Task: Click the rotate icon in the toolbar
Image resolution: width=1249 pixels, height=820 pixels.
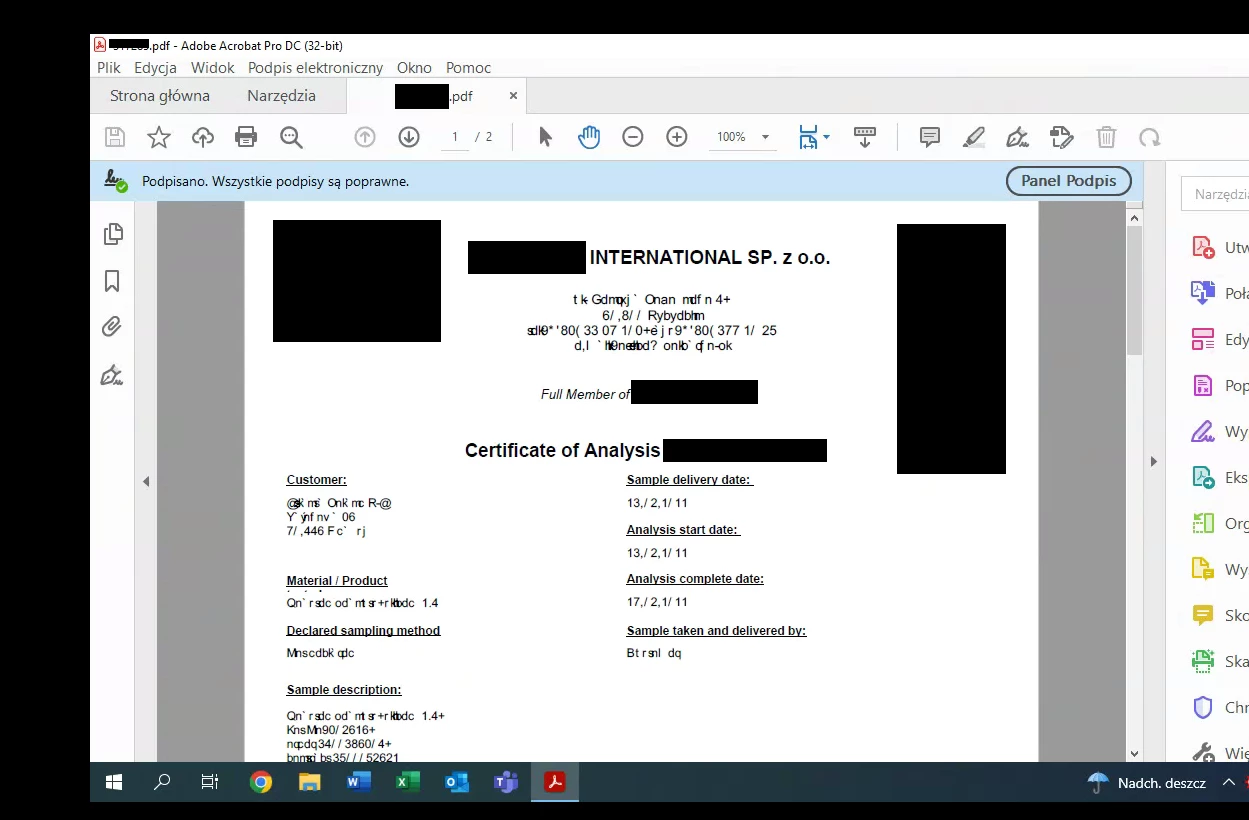Action: [1150, 137]
